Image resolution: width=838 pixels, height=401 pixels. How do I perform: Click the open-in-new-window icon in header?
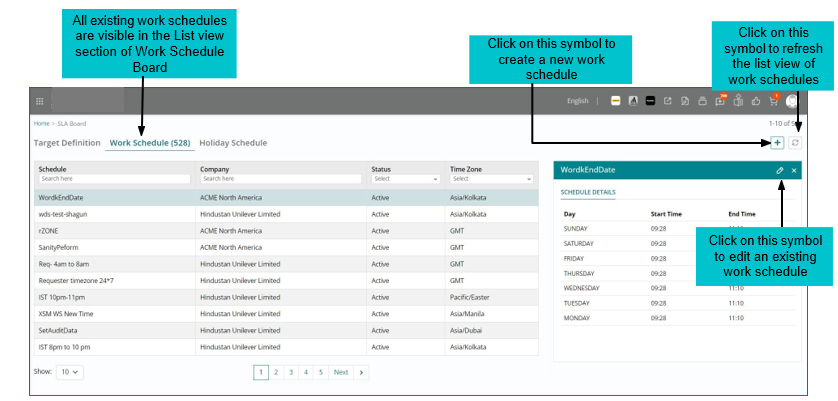point(668,101)
